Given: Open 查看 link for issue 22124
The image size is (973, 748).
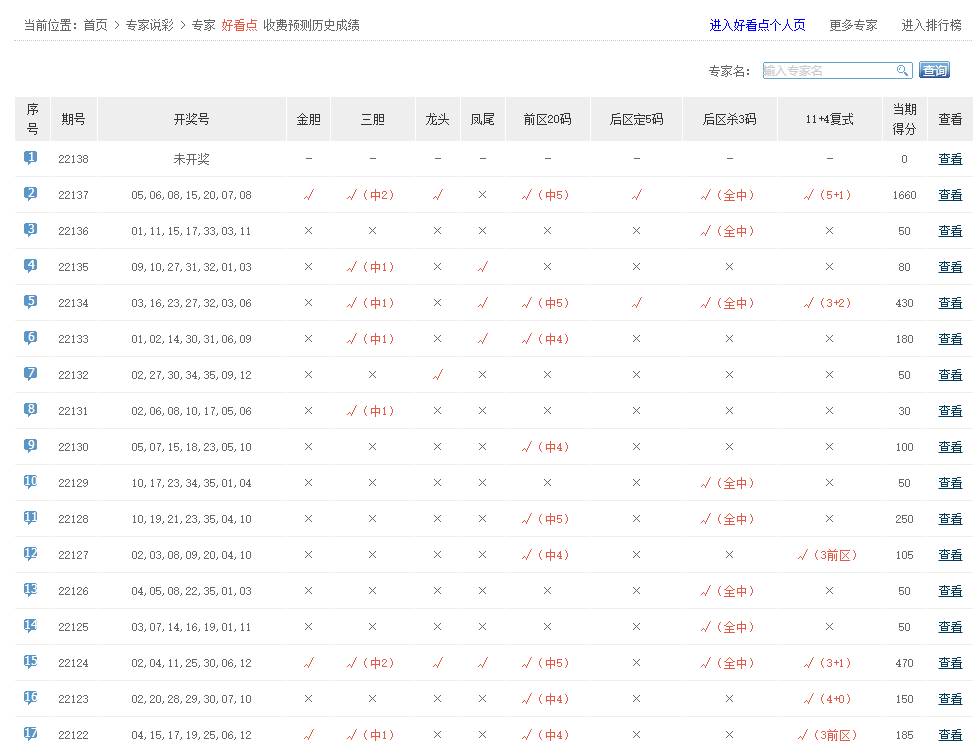Looking at the screenshot, I should [950, 663].
